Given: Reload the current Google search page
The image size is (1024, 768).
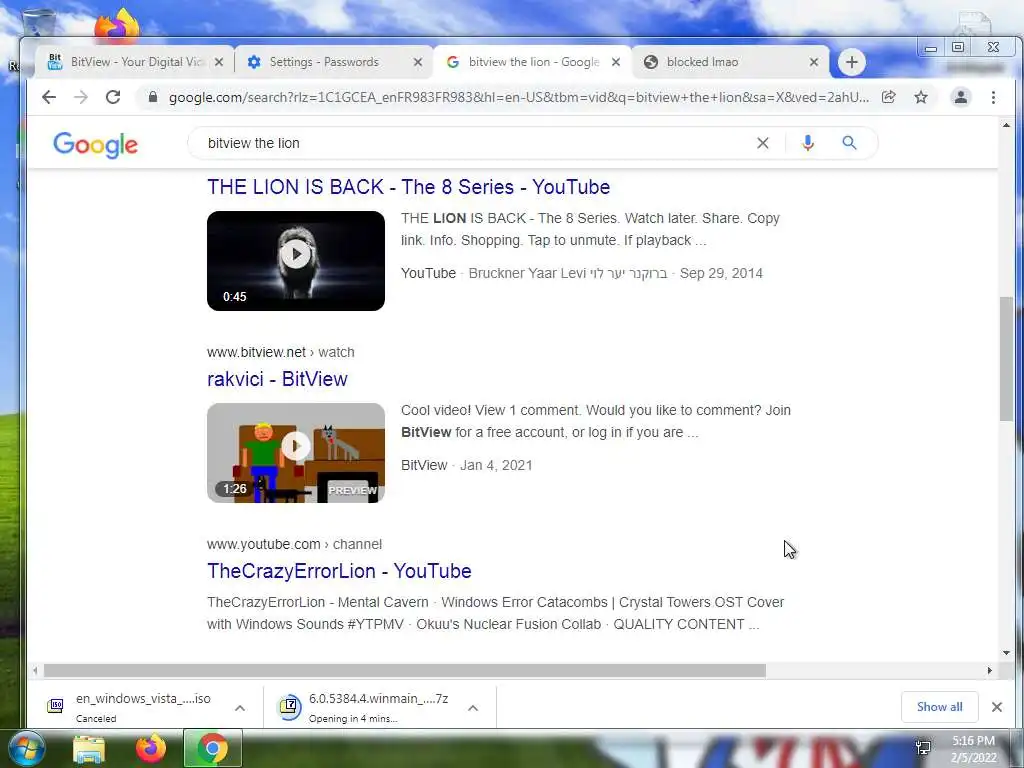Looking at the screenshot, I should tap(113, 97).
